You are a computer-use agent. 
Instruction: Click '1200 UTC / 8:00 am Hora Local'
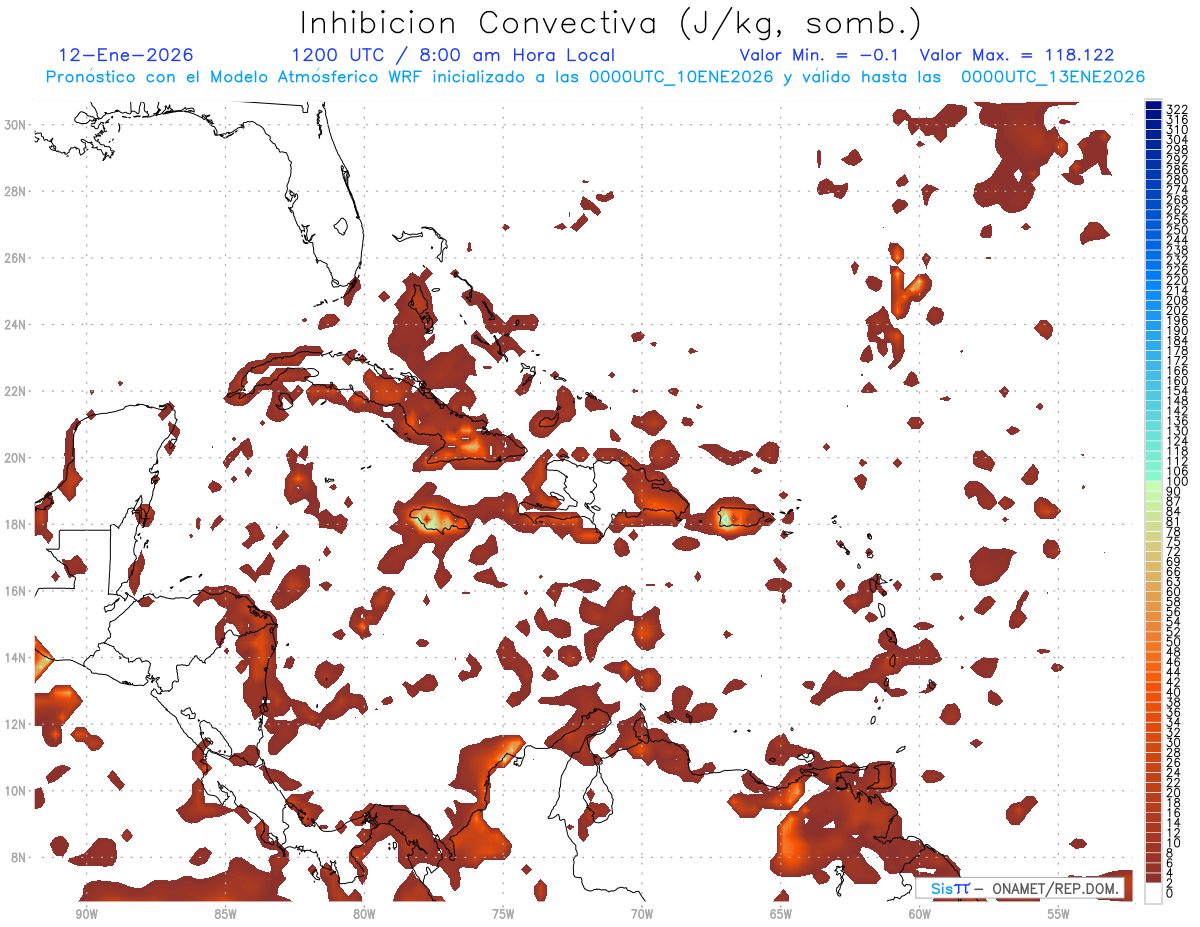(x=453, y=55)
